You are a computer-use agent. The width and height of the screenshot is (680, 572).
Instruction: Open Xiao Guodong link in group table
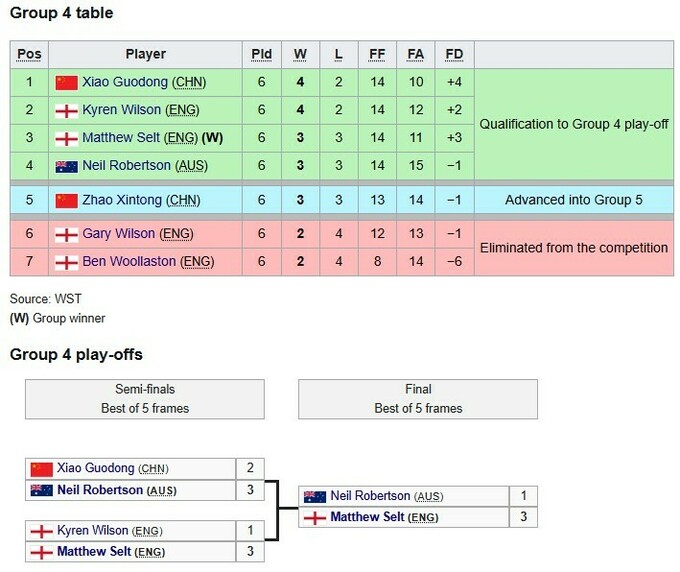click(125, 82)
